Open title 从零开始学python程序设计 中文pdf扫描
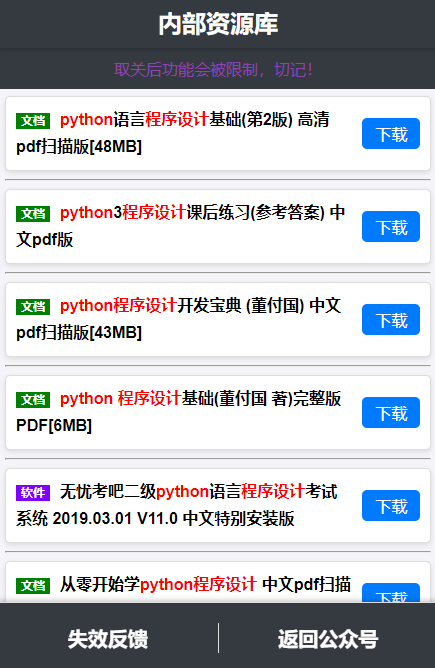 point(205,584)
